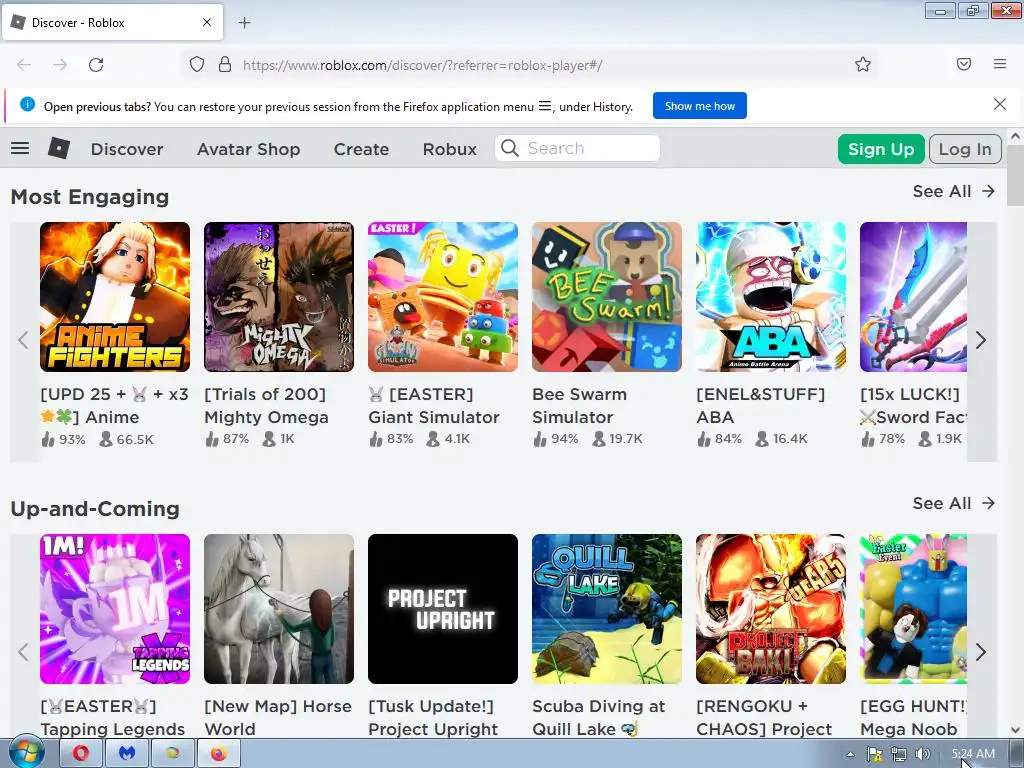Click the '[Trials of 200] Mighty Omega' title
Viewport: 1024px width, 768px height.
click(266, 406)
